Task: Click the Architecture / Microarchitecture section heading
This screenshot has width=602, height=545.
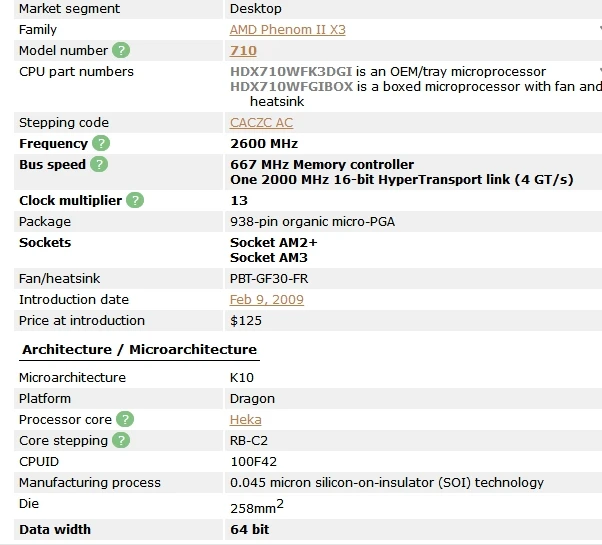Action: pyautogui.click(x=139, y=350)
